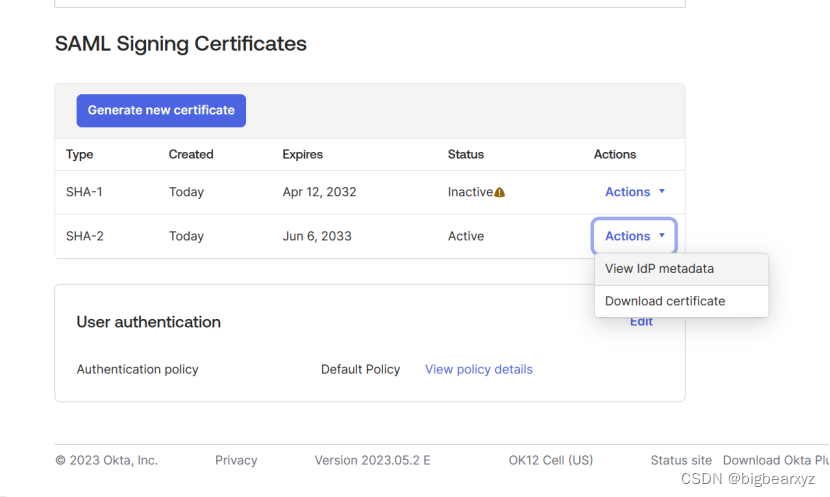Click Download Okta Plugin footer link
The image size is (830, 497).
coord(776,460)
